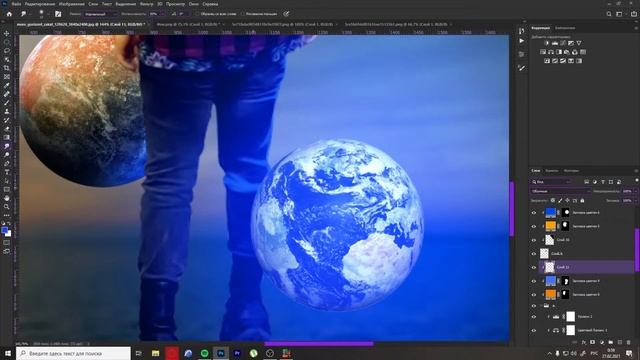
Task: Open the Режим dropdown in options bar
Action: (100, 14)
